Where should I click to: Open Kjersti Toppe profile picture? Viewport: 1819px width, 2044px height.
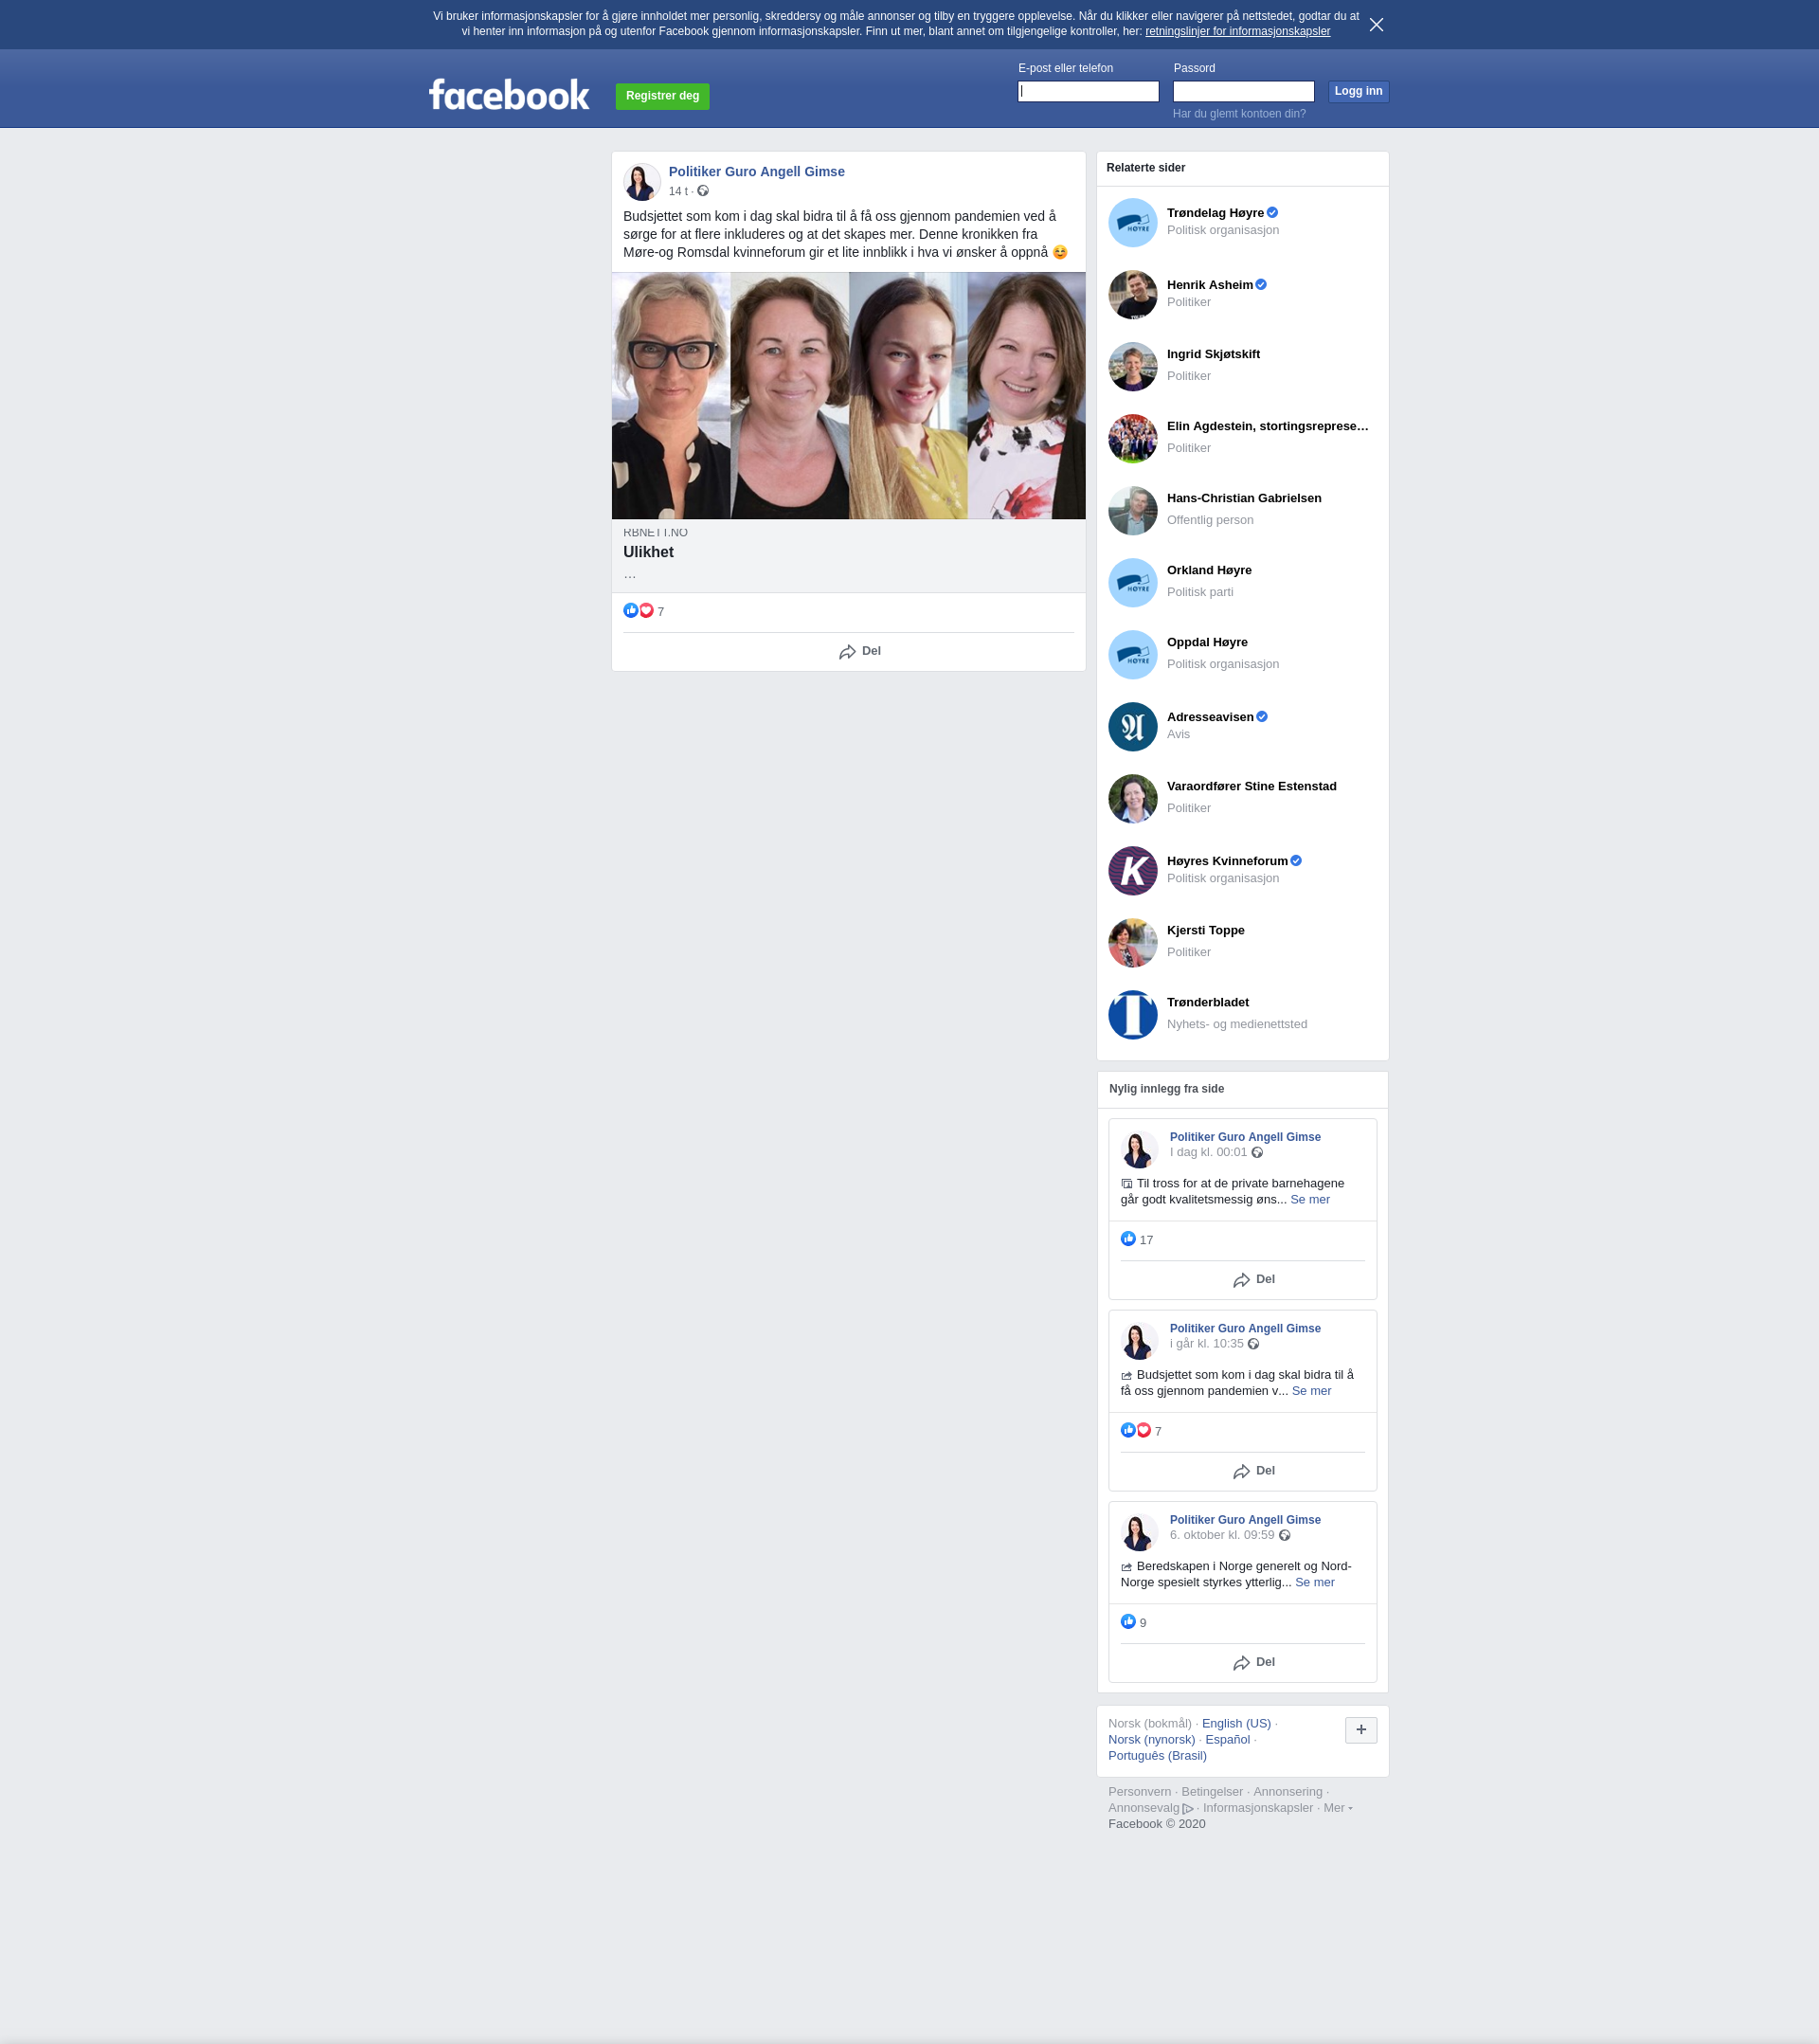[x=1132, y=942]
